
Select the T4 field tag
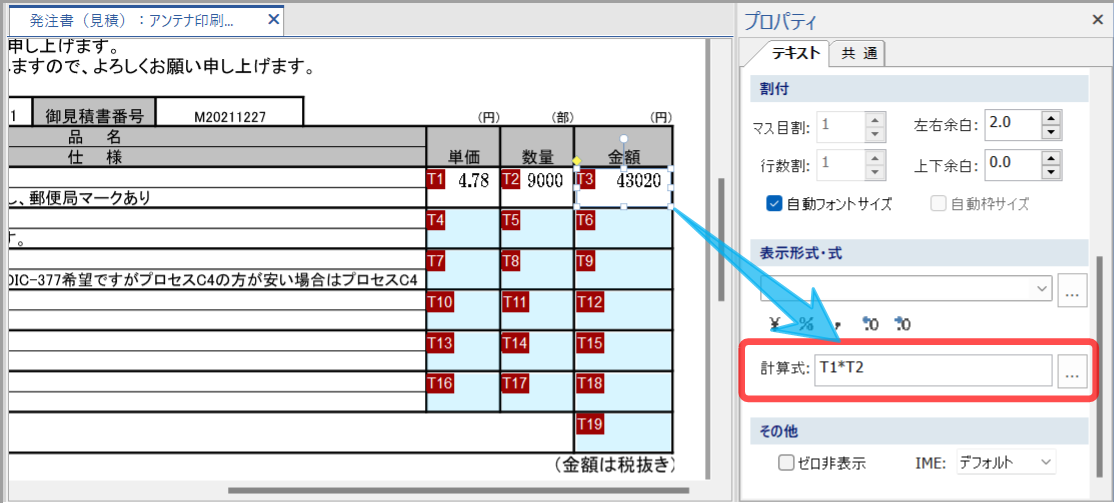coord(436,220)
